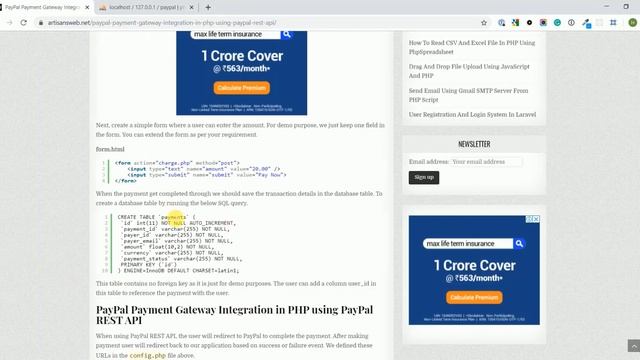This screenshot has height=360, width=640.
Task: Open Drag And Drop File Upload link
Action: (469, 71)
